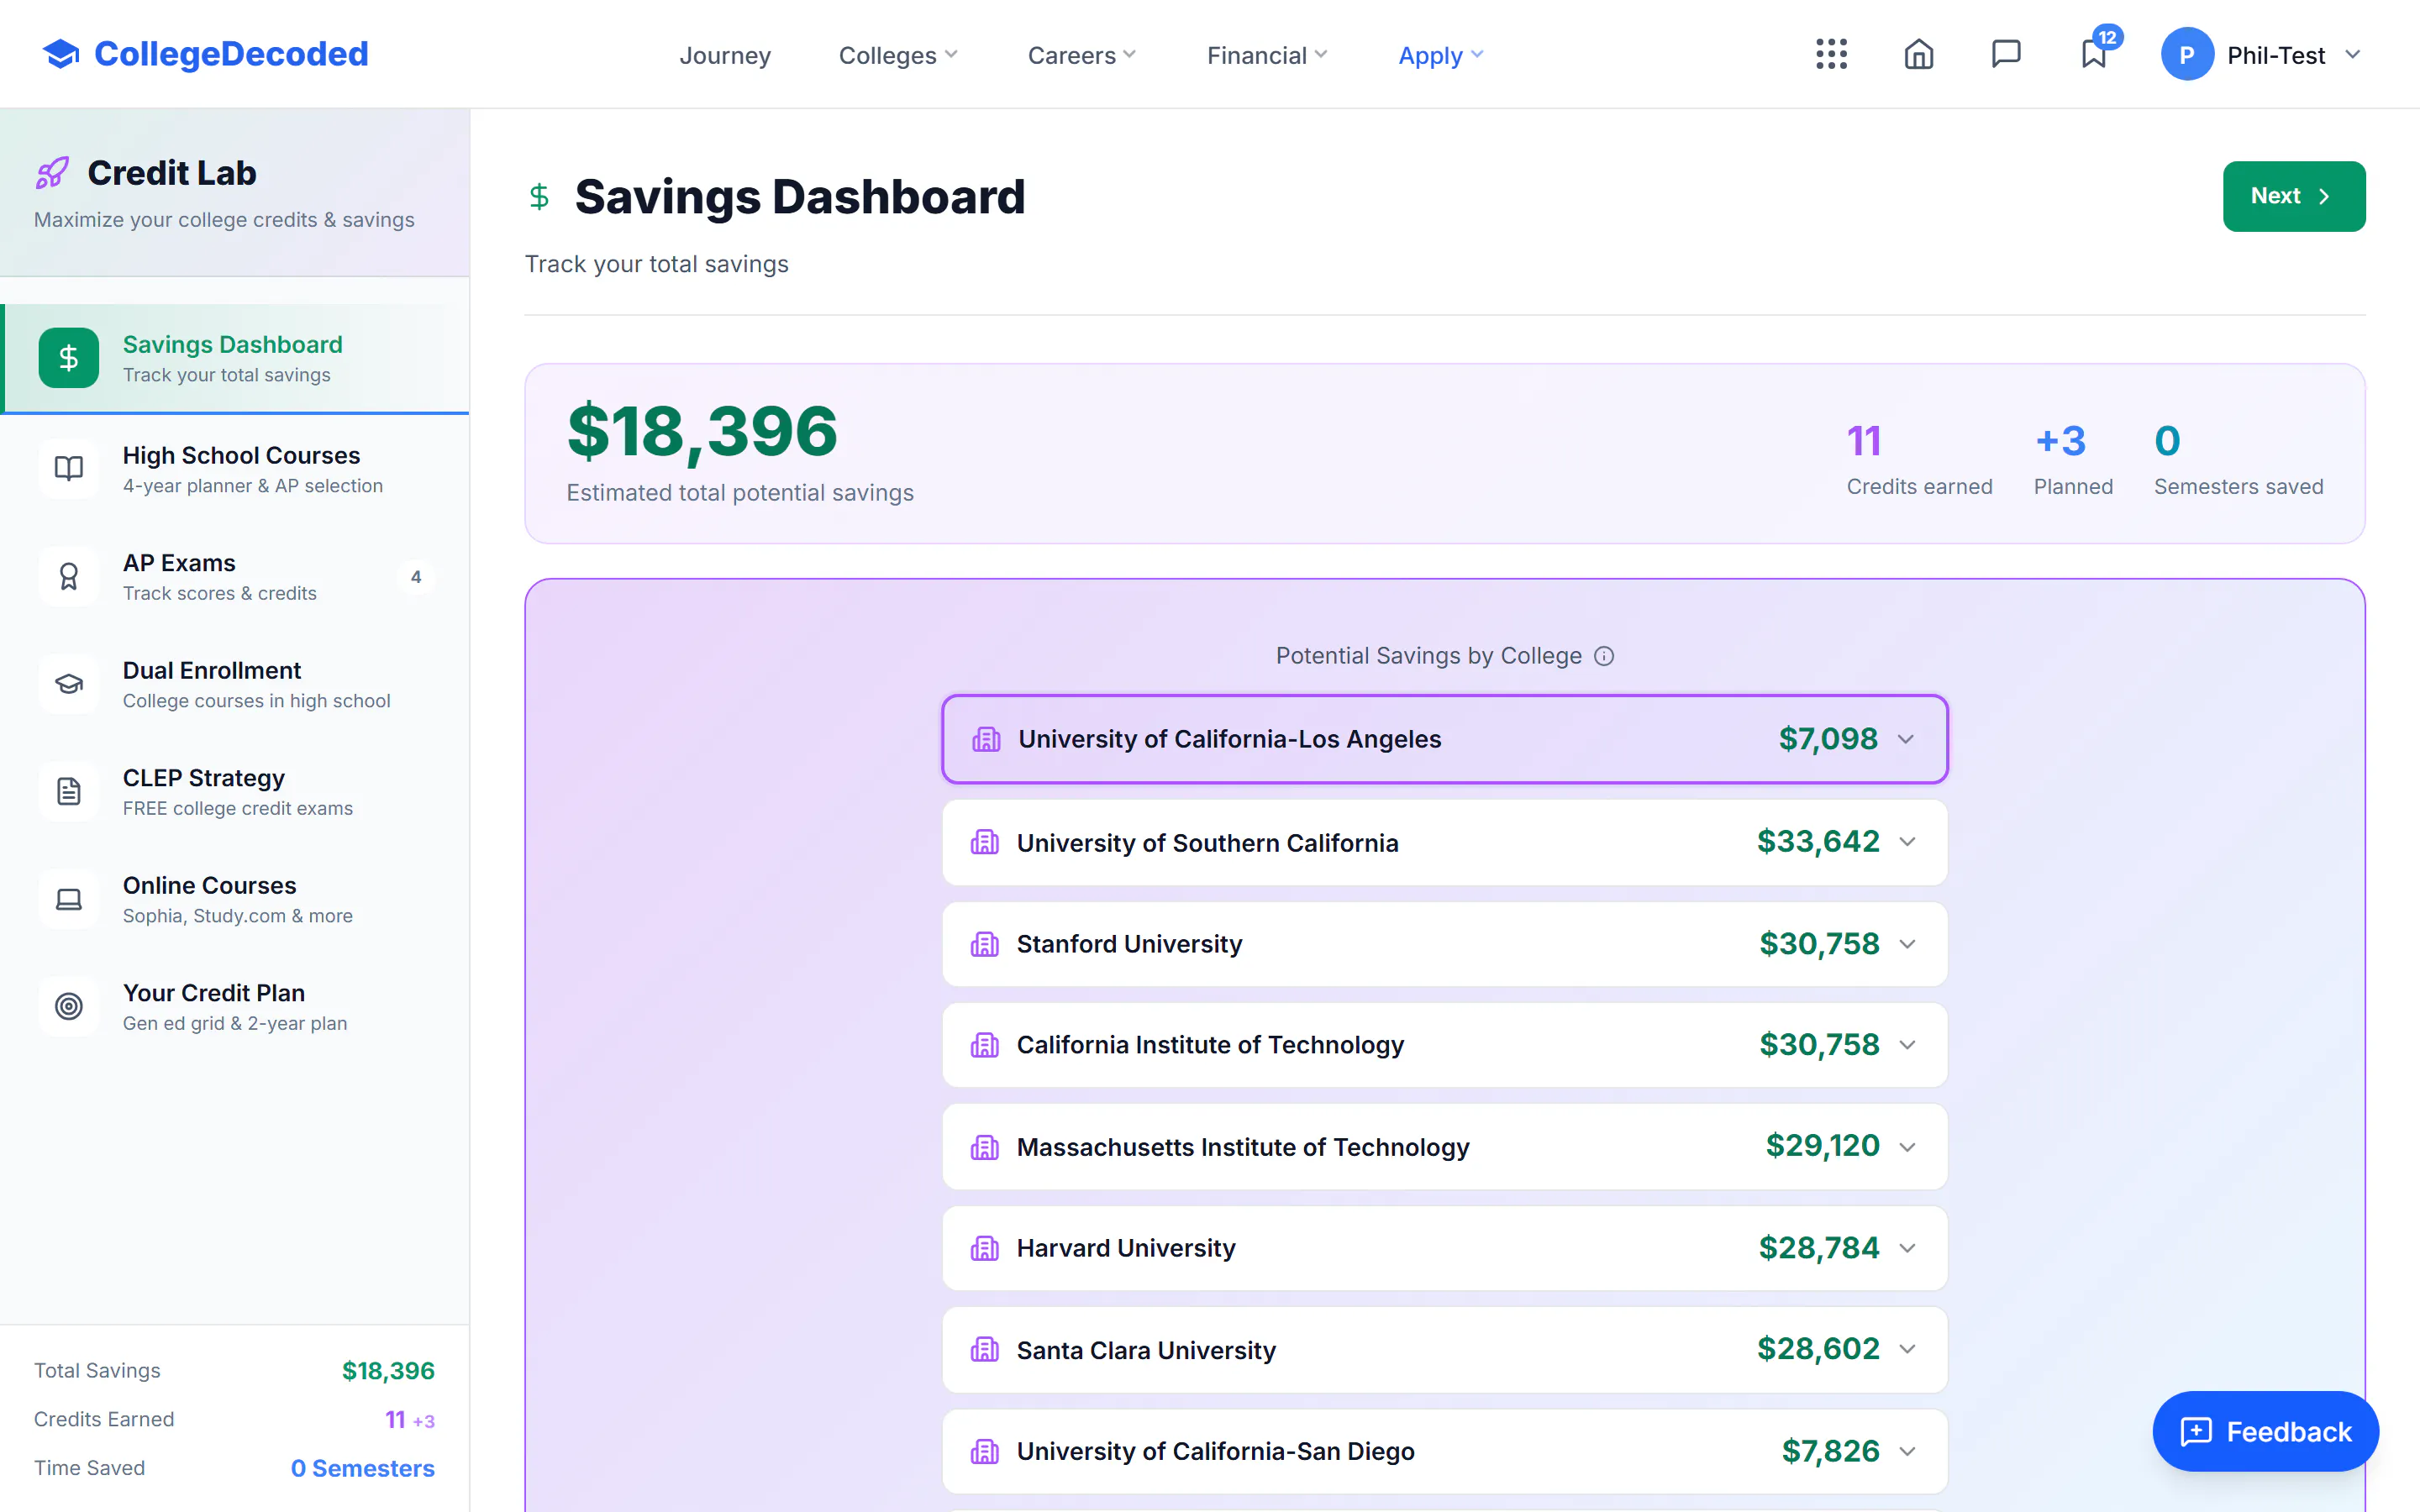Open bookmarks icon with 12 badge
This screenshot has width=2420, height=1512.
[x=2094, y=54]
